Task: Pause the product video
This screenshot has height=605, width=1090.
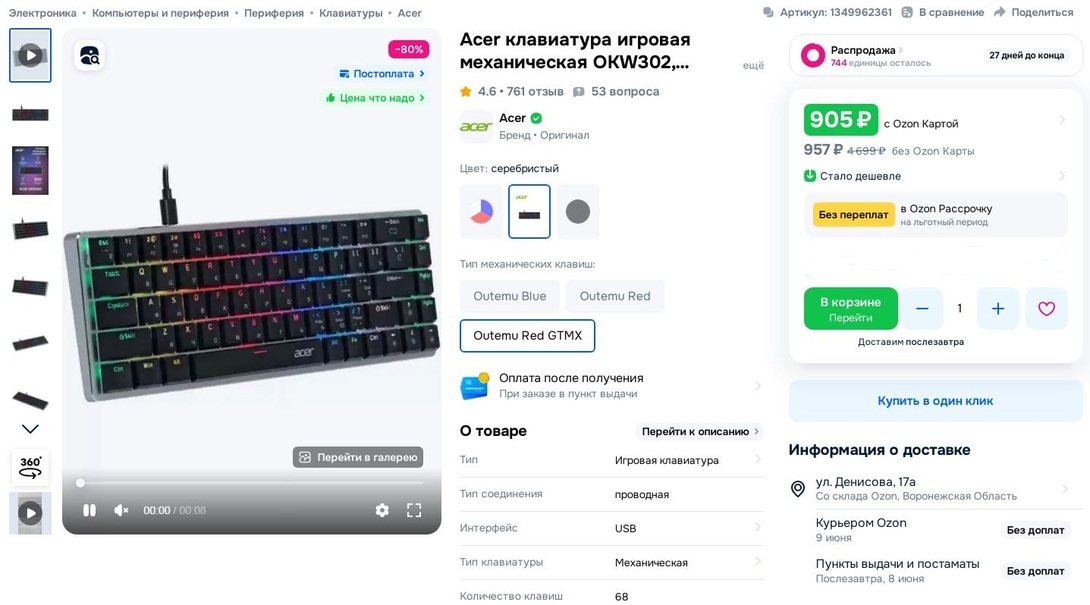Action: pyautogui.click(x=90, y=510)
